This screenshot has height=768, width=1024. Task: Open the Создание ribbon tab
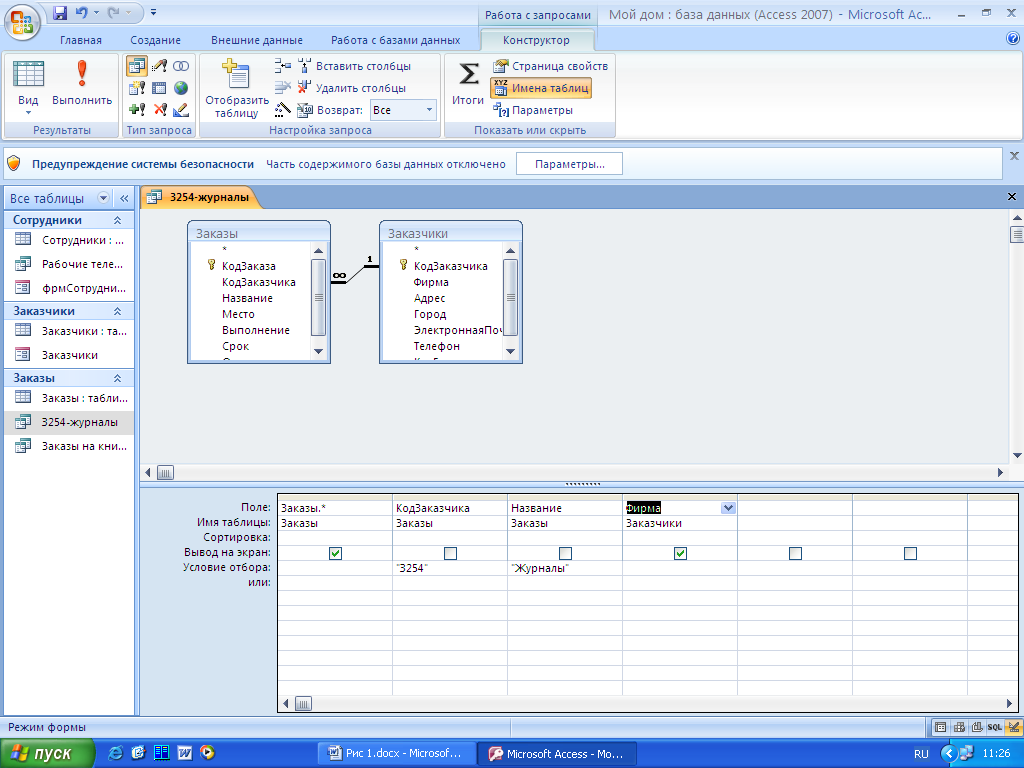(155, 40)
